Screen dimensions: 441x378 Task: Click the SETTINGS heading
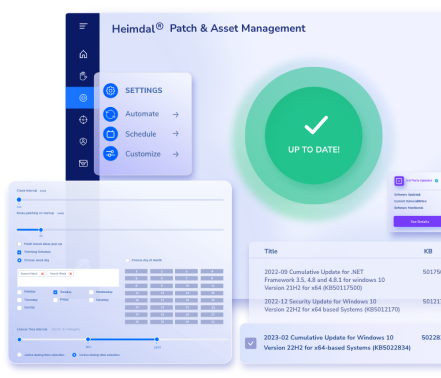pos(144,90)
